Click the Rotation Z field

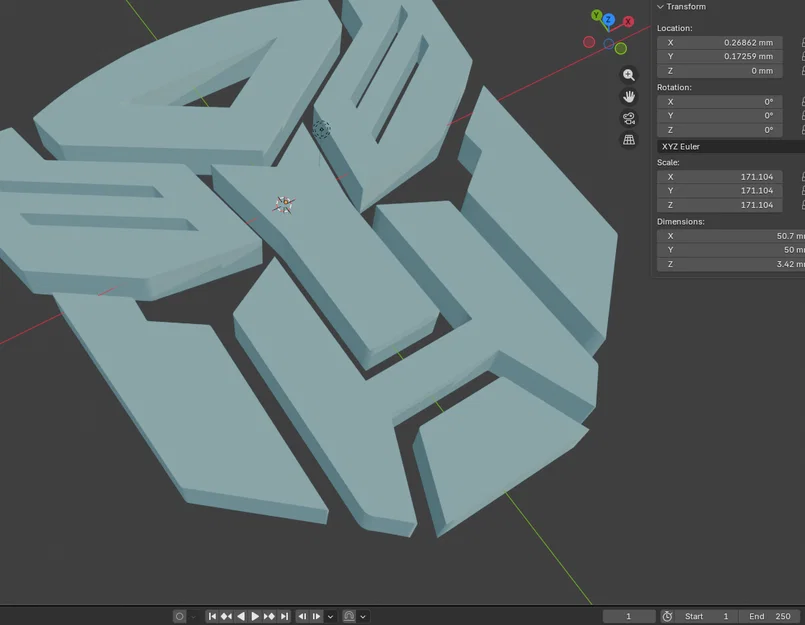(x=719, y=130)
